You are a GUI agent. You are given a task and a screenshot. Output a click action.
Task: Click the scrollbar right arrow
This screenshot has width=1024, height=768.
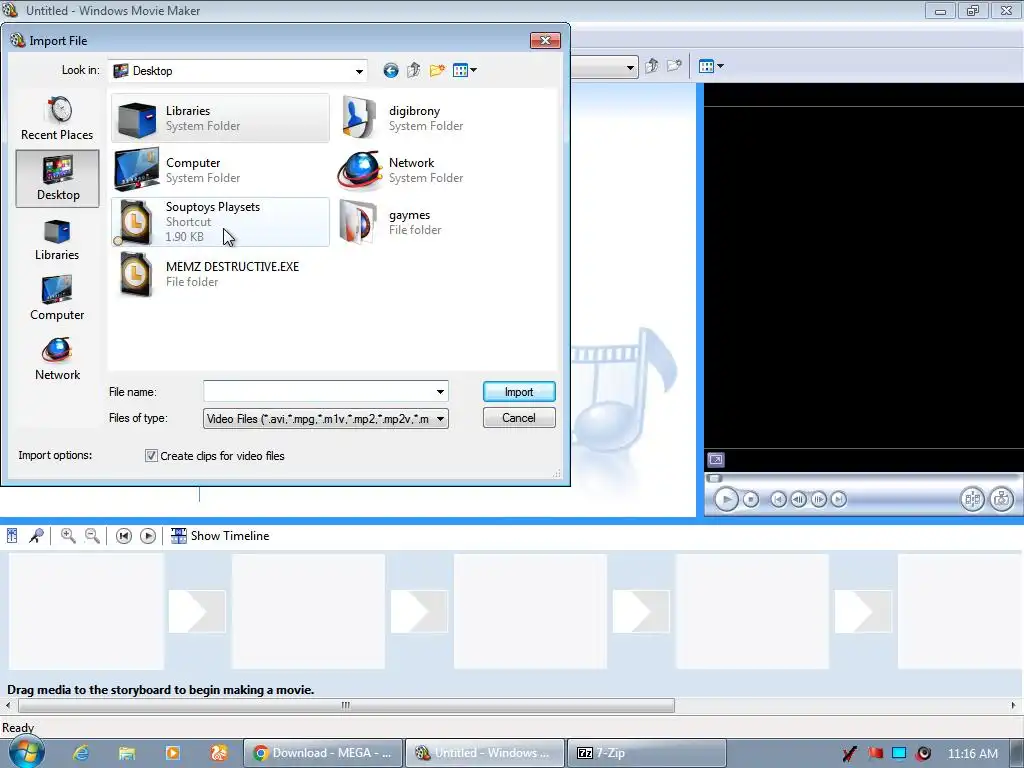coord(1014,705)
